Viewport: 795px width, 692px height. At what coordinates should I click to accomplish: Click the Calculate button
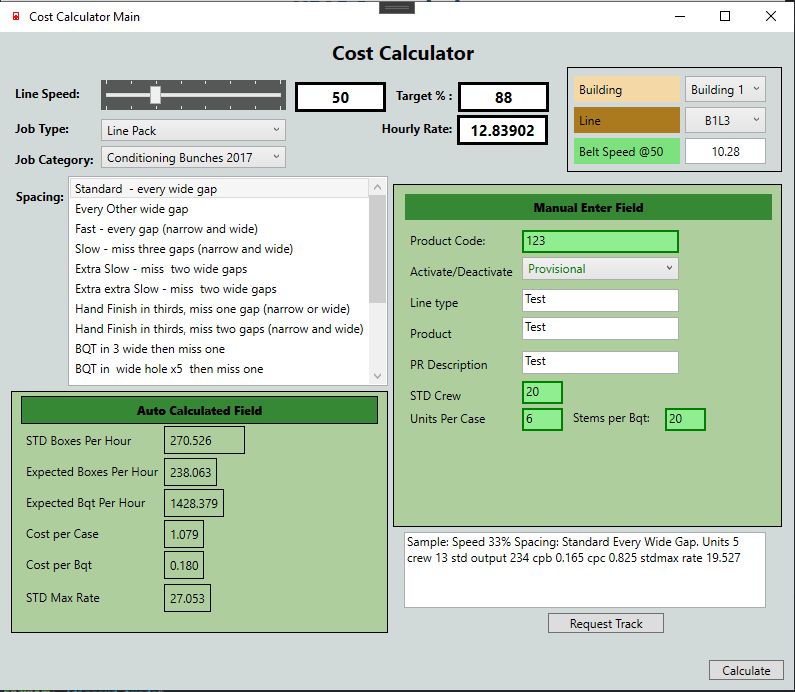click(746, 670)
